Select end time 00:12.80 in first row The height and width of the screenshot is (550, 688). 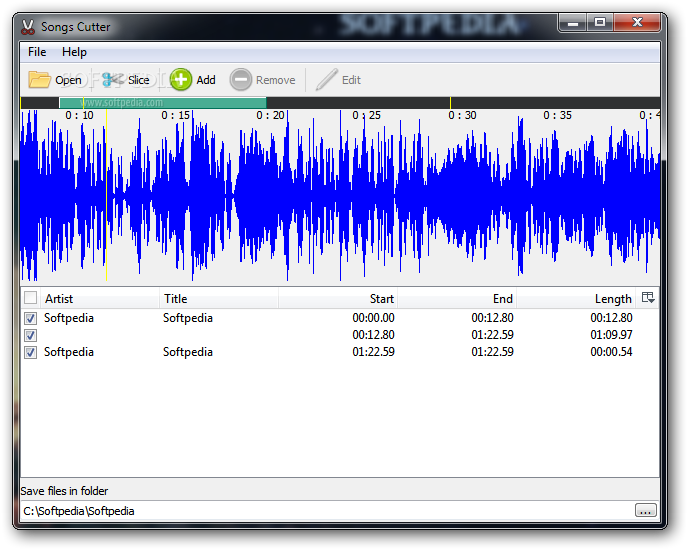(492, 318)
